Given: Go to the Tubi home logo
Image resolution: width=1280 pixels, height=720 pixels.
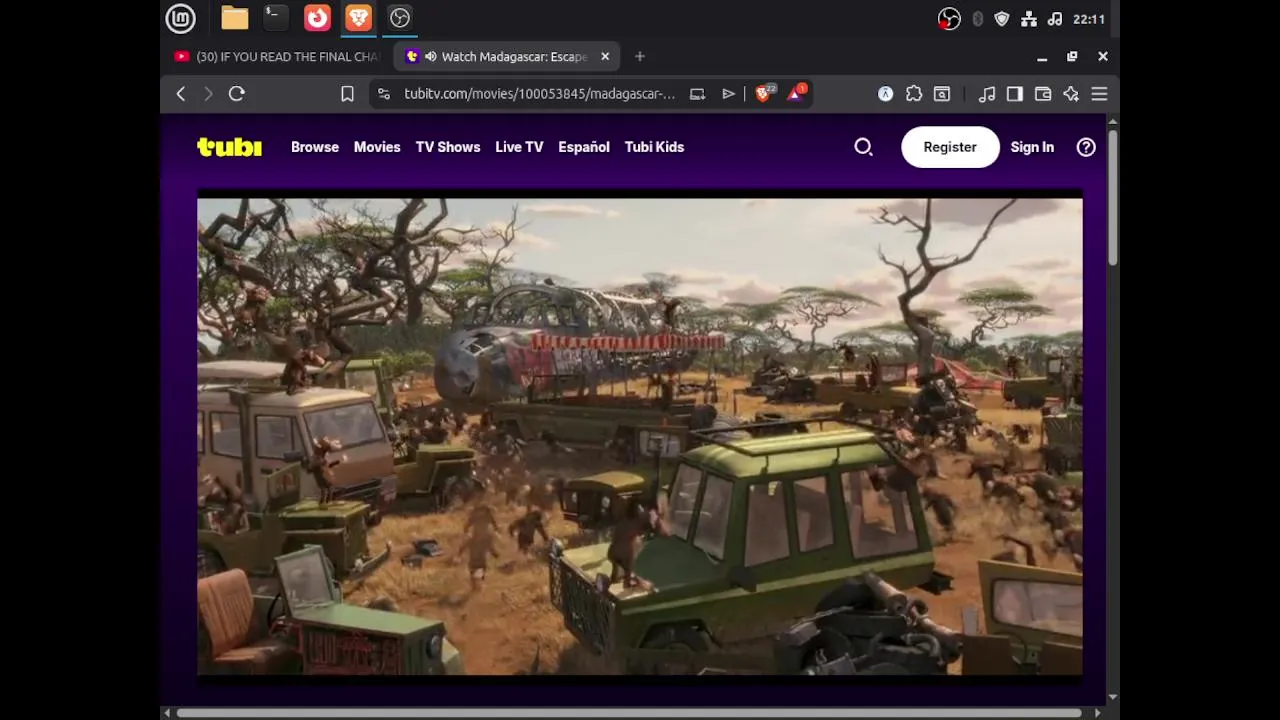Looking at the screenshot, I should pyautogui.click(x=229, y=147).
